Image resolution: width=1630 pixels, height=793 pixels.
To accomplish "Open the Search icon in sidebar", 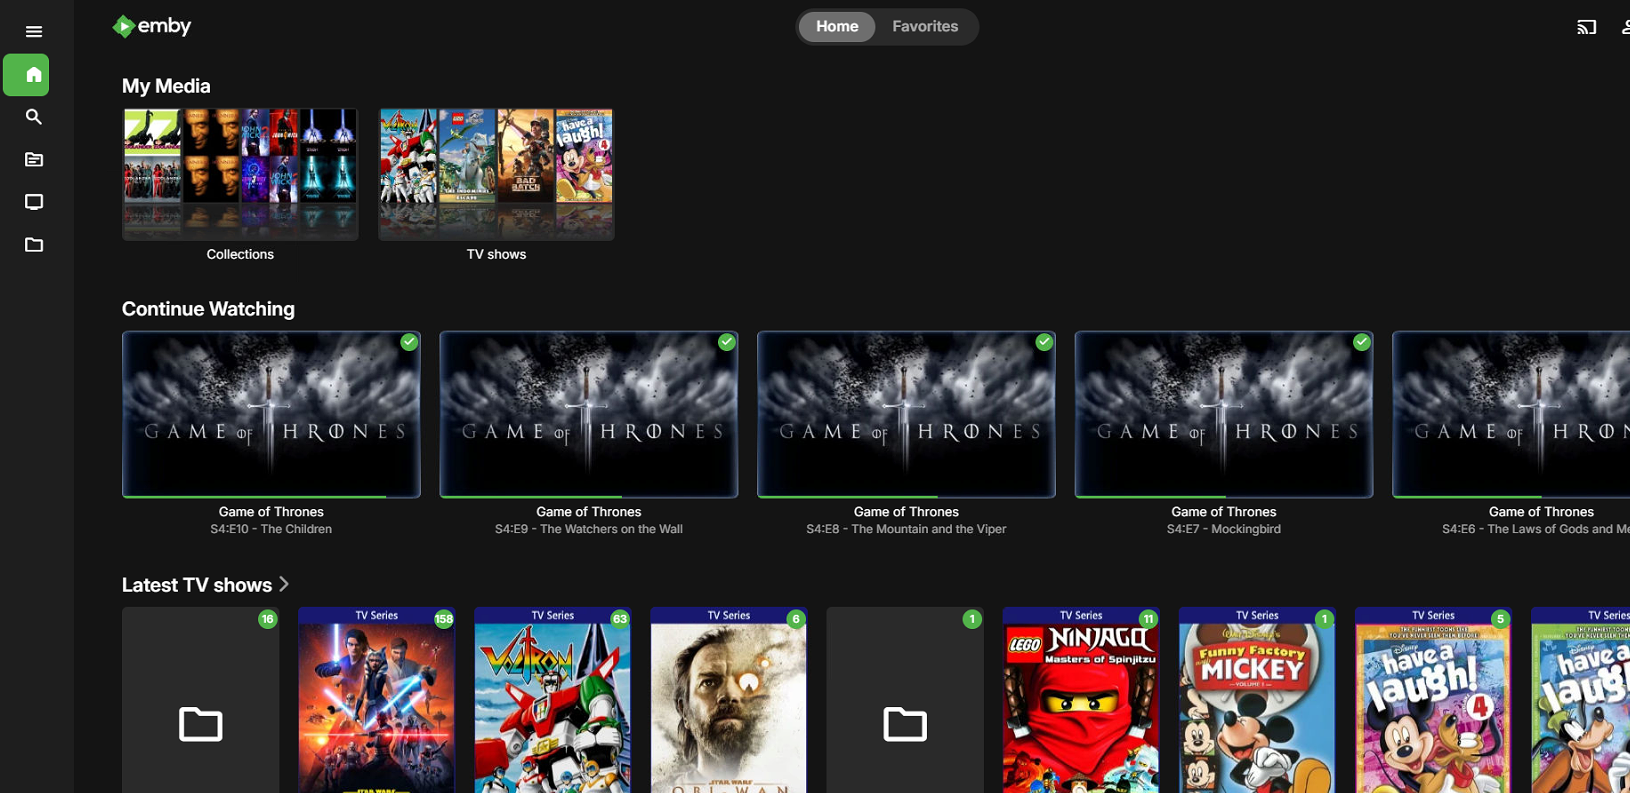I will point(33,117).
